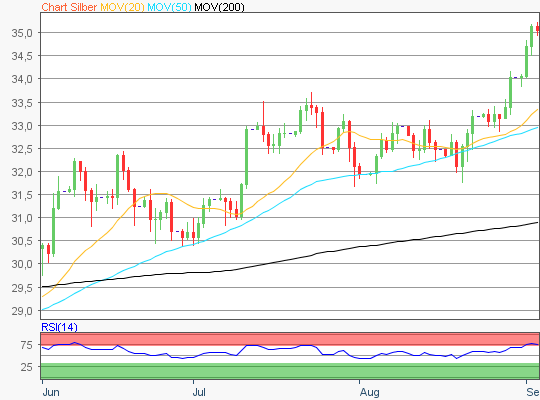Viewport: 540px width, 400px height.
Task: Click the Aug month label on time axis
Action: (x=370, y=392)
